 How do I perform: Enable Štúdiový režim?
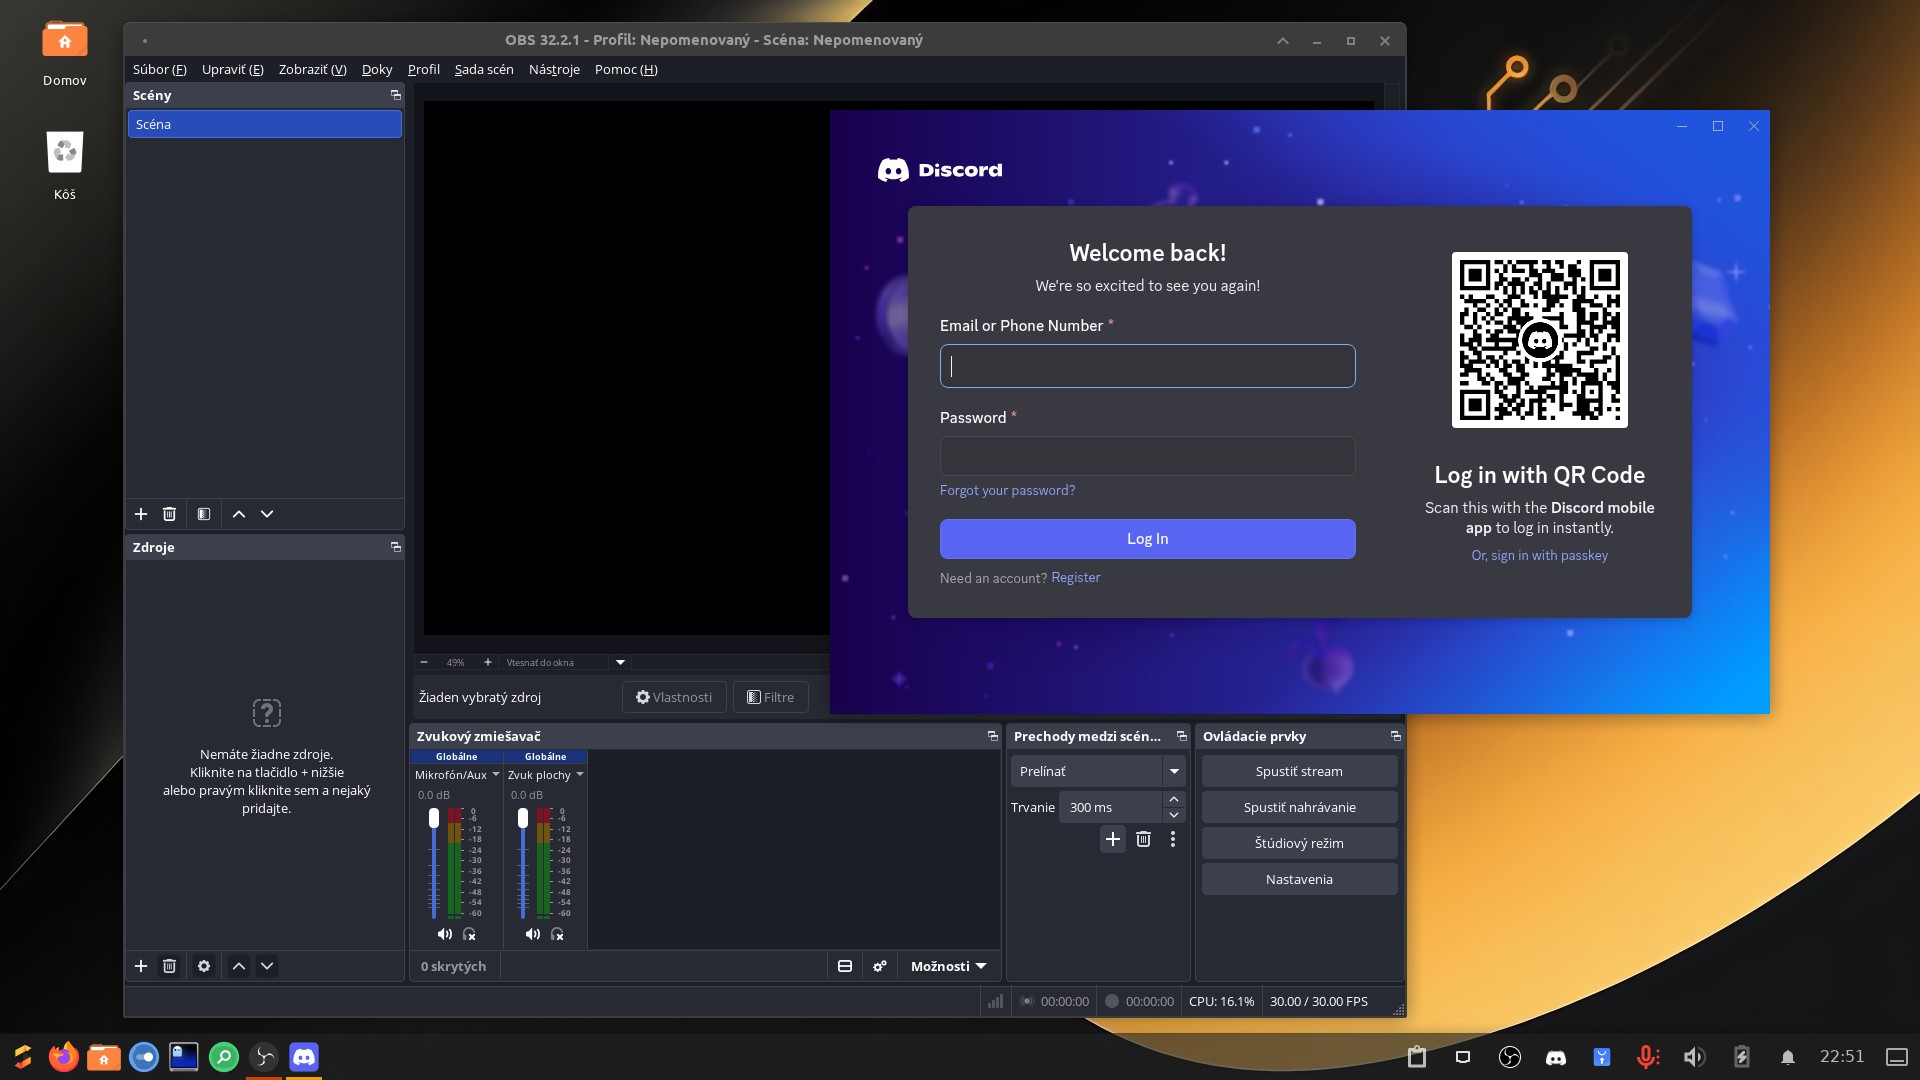1299,843
